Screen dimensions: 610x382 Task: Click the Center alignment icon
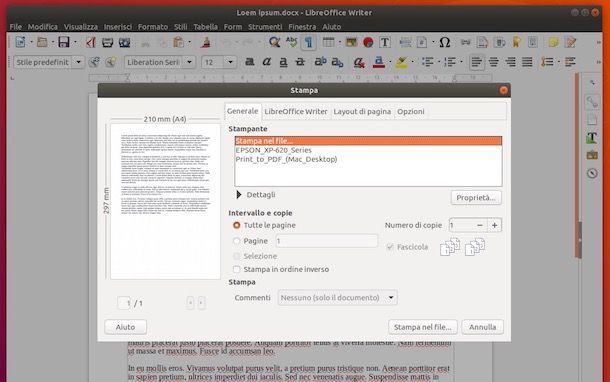[493, 62]
